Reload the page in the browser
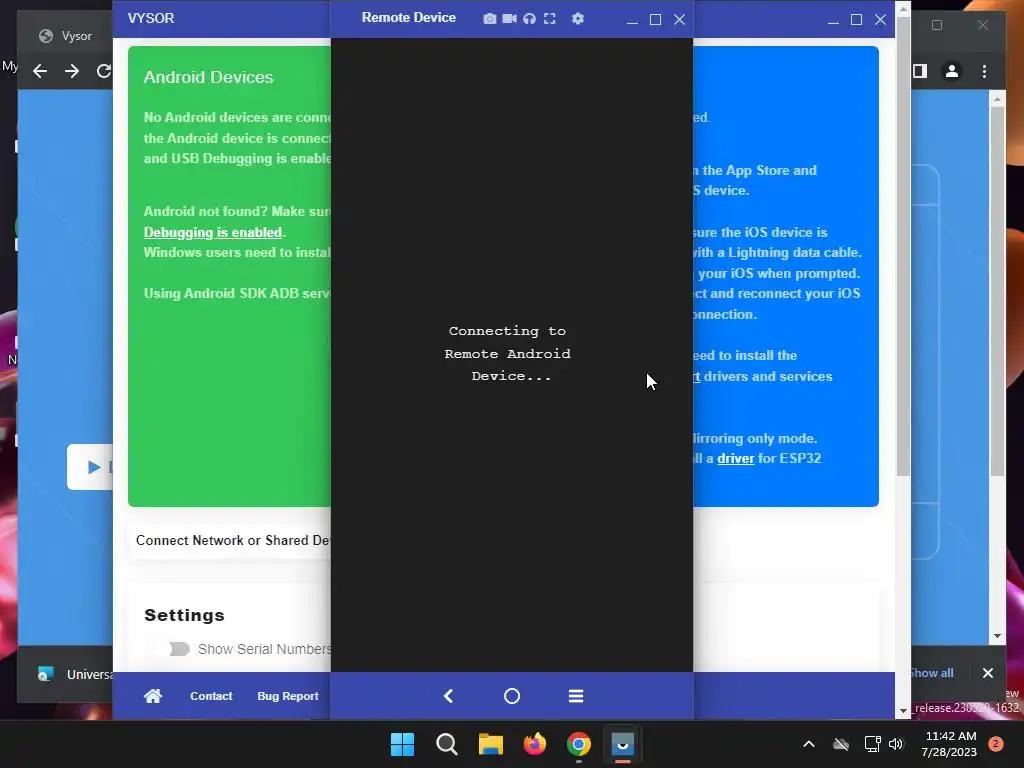This screenshot has height=768, width=1024. [103, 71]
